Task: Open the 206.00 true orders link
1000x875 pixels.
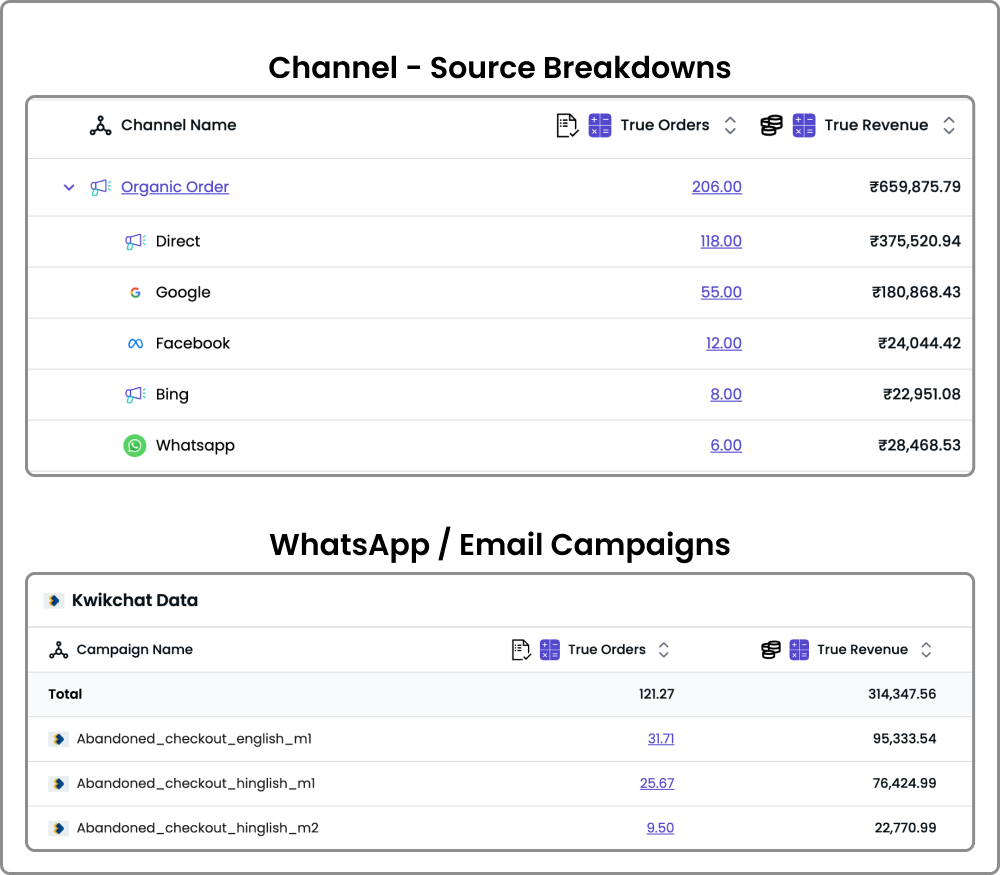Action: click(716, 187)
